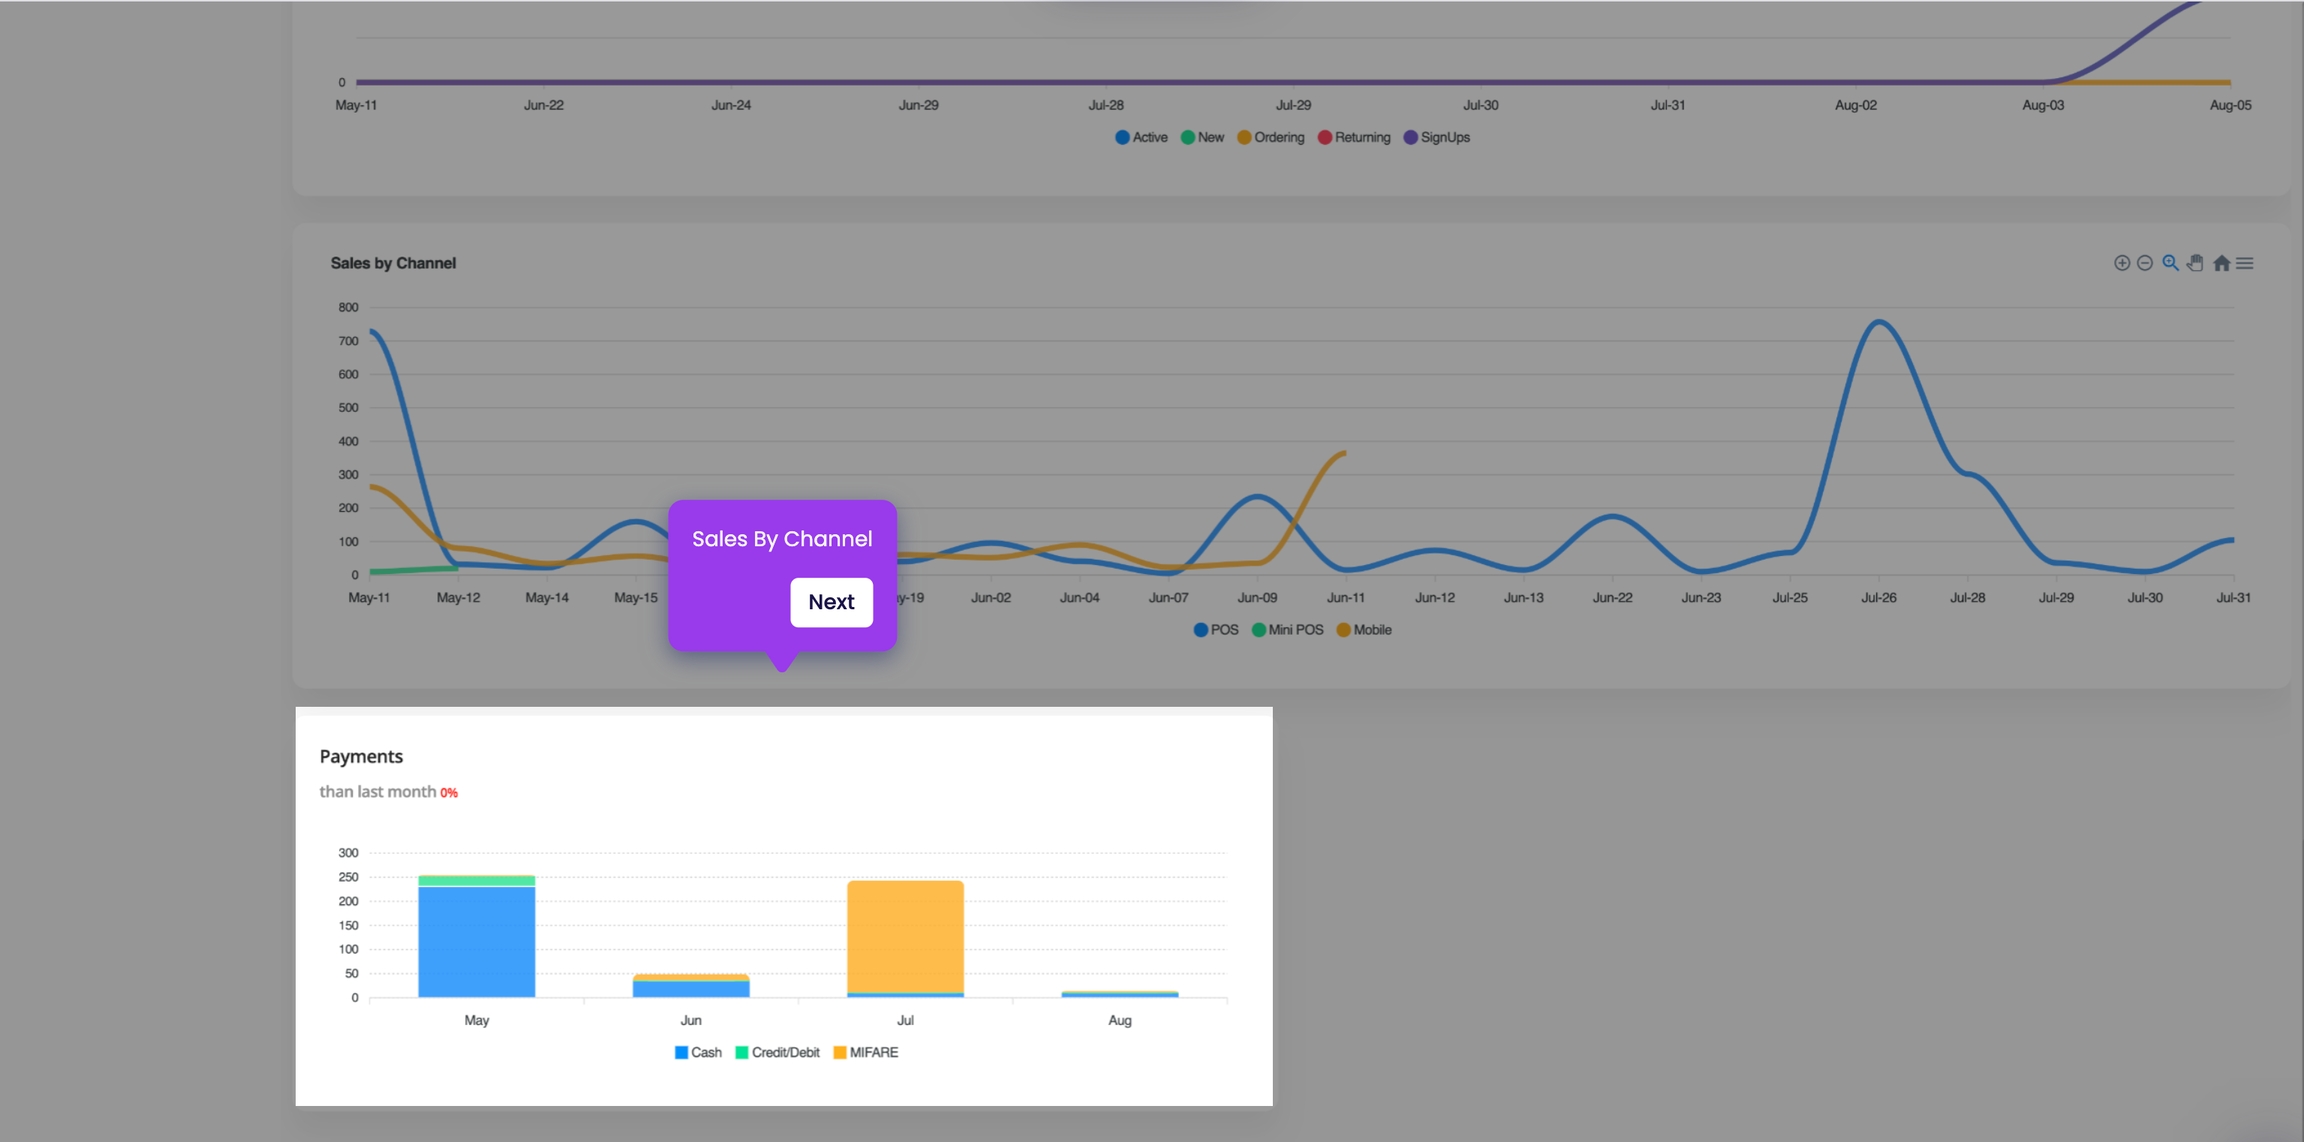Click the Cash legend color swatch

point(681,1053)
